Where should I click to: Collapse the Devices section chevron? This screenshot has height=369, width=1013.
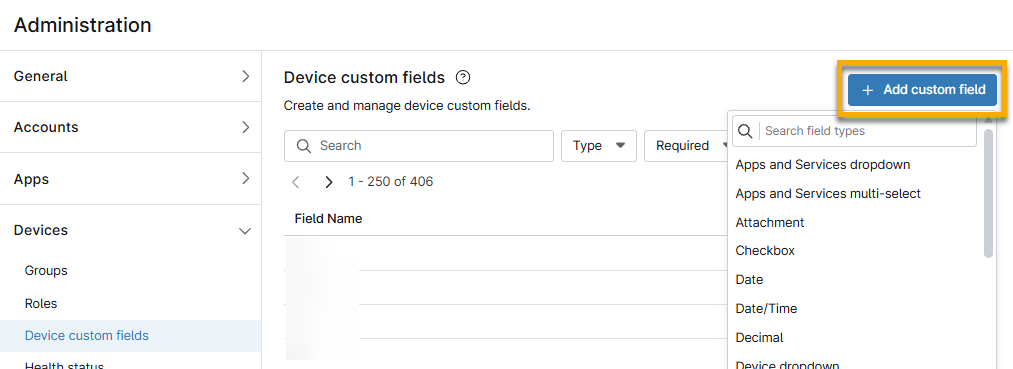tap(245, 231)
